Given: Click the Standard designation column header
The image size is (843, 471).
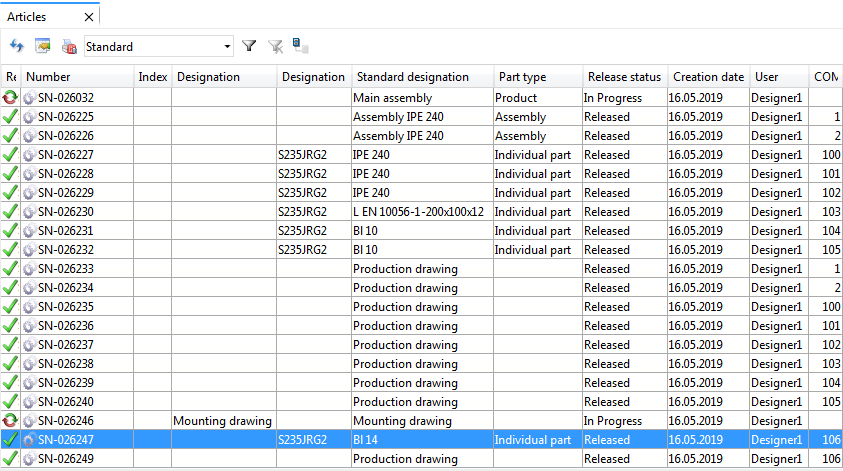Looking at the screenshot, I should click(413, 77).
